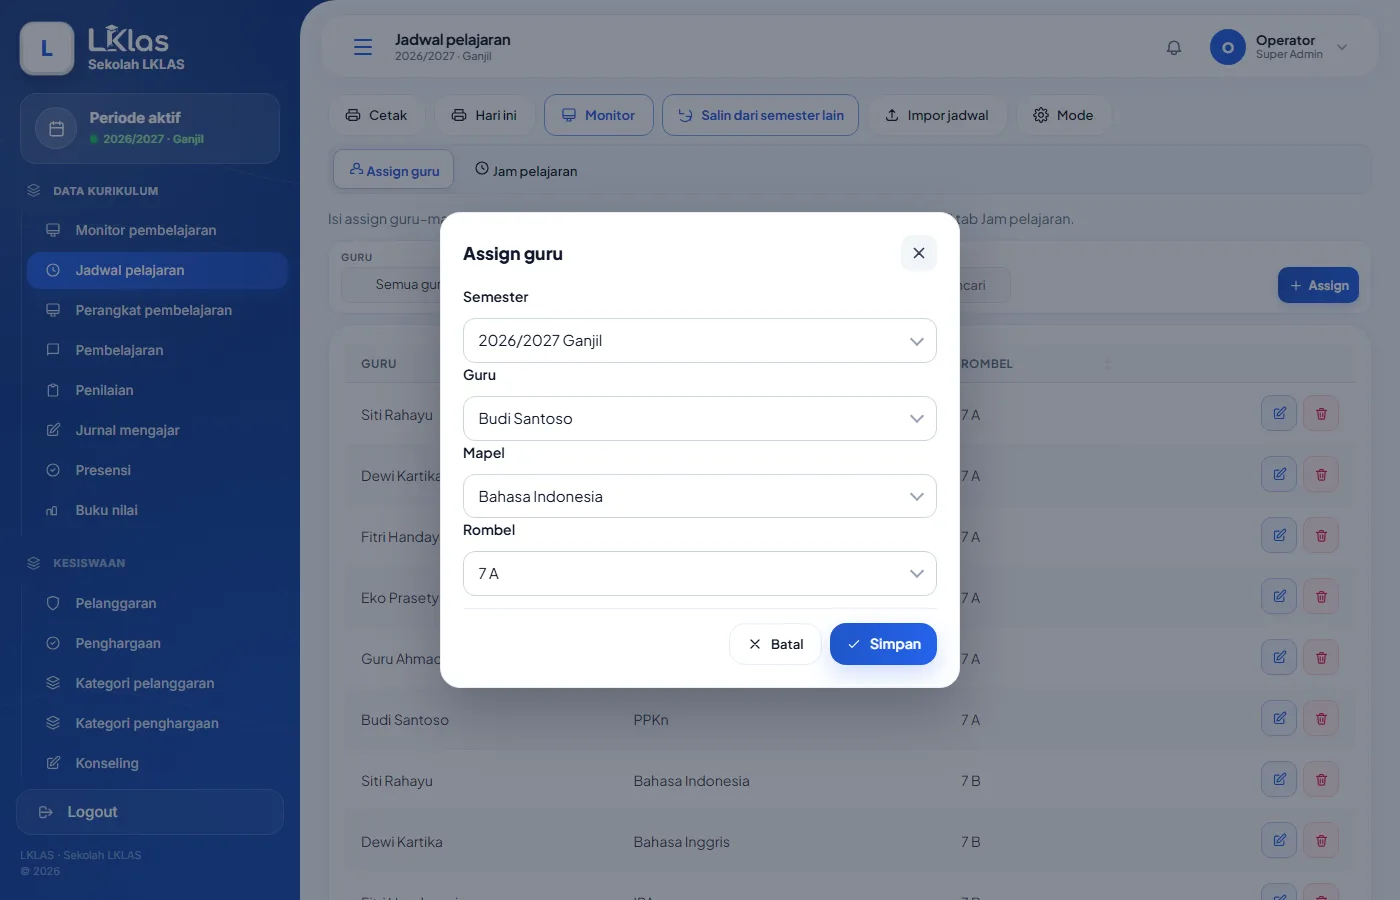
Task: Delete the Budi Santoso PPKn row
Action: click(x=1321, y=718)
